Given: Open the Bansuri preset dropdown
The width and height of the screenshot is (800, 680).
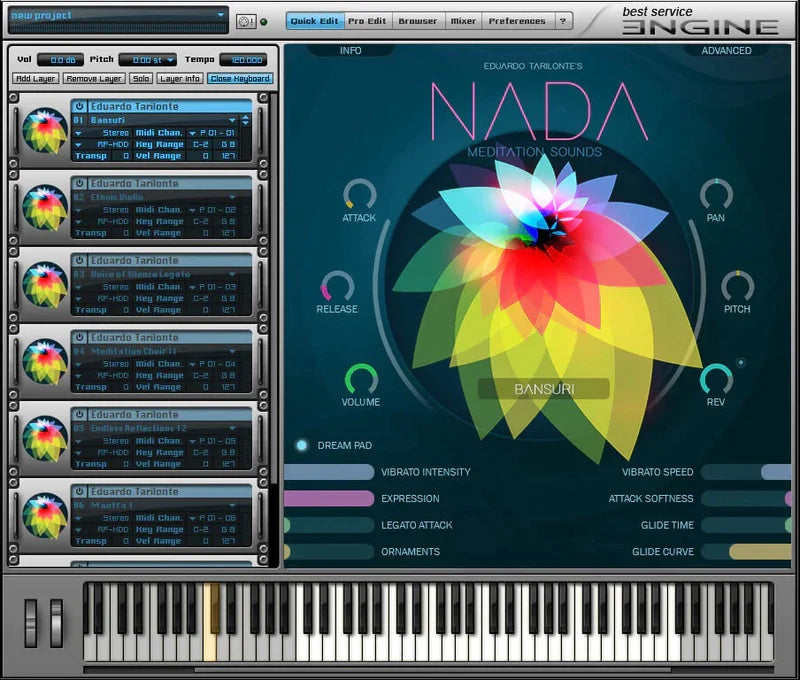Looking at the screenshot, I should click(233, 120).
